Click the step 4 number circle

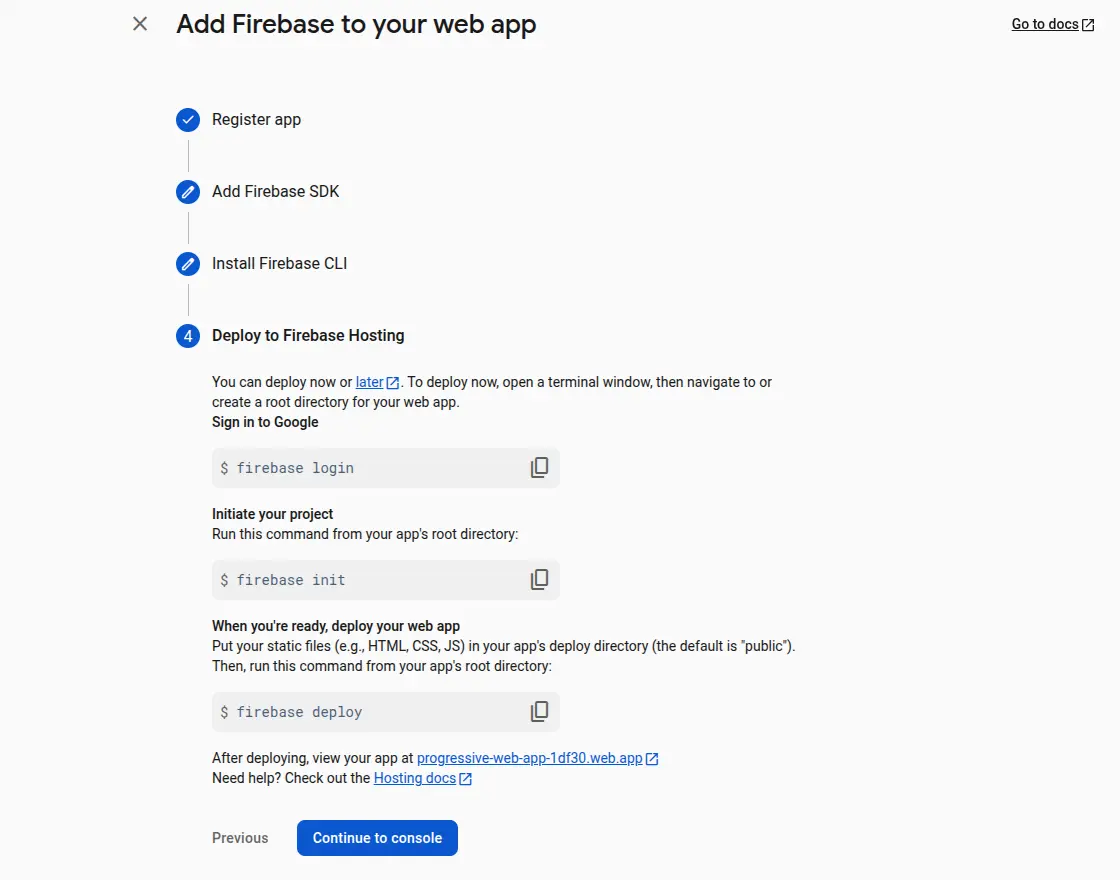[x=188, y=336]
